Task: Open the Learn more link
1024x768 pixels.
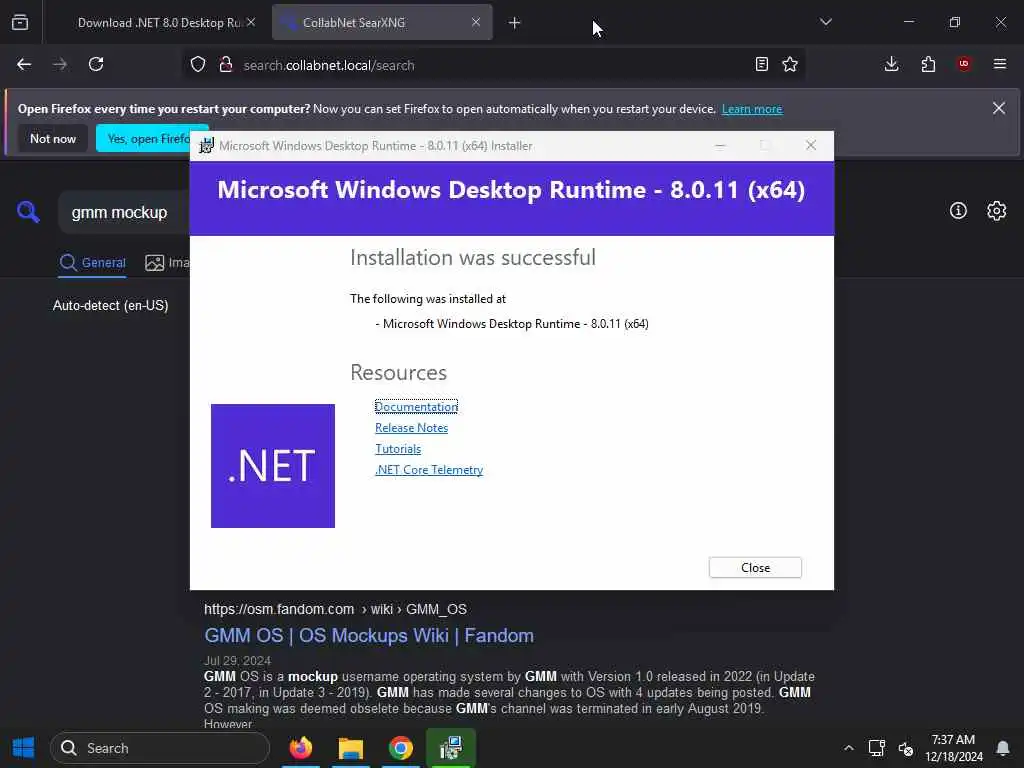Action: (x=752, y=109)
